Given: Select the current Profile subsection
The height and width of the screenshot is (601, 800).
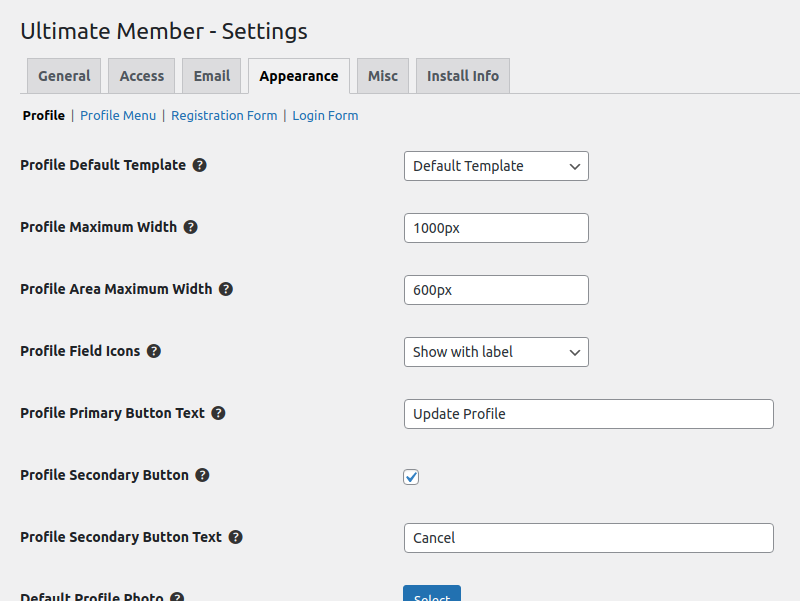Looking at the screenshot, I should pyautogui.click(x=44, y=116).
